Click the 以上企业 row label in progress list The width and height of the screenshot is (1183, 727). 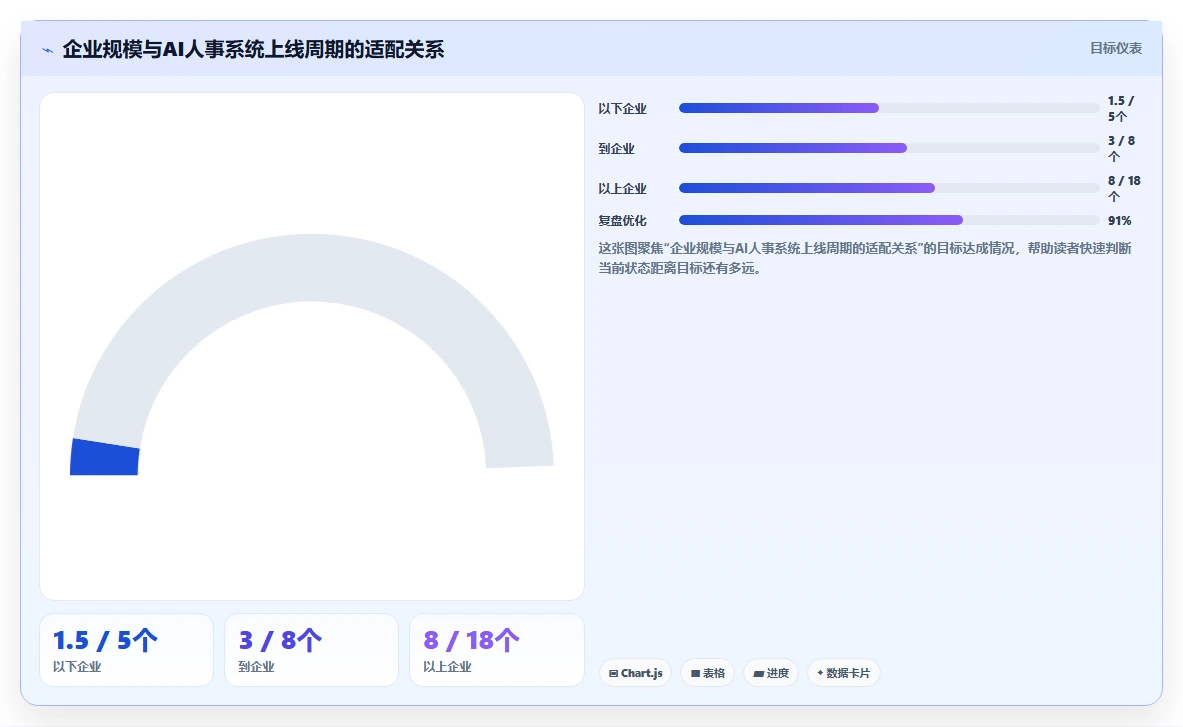pyautogui.click(x=622, y=189)
